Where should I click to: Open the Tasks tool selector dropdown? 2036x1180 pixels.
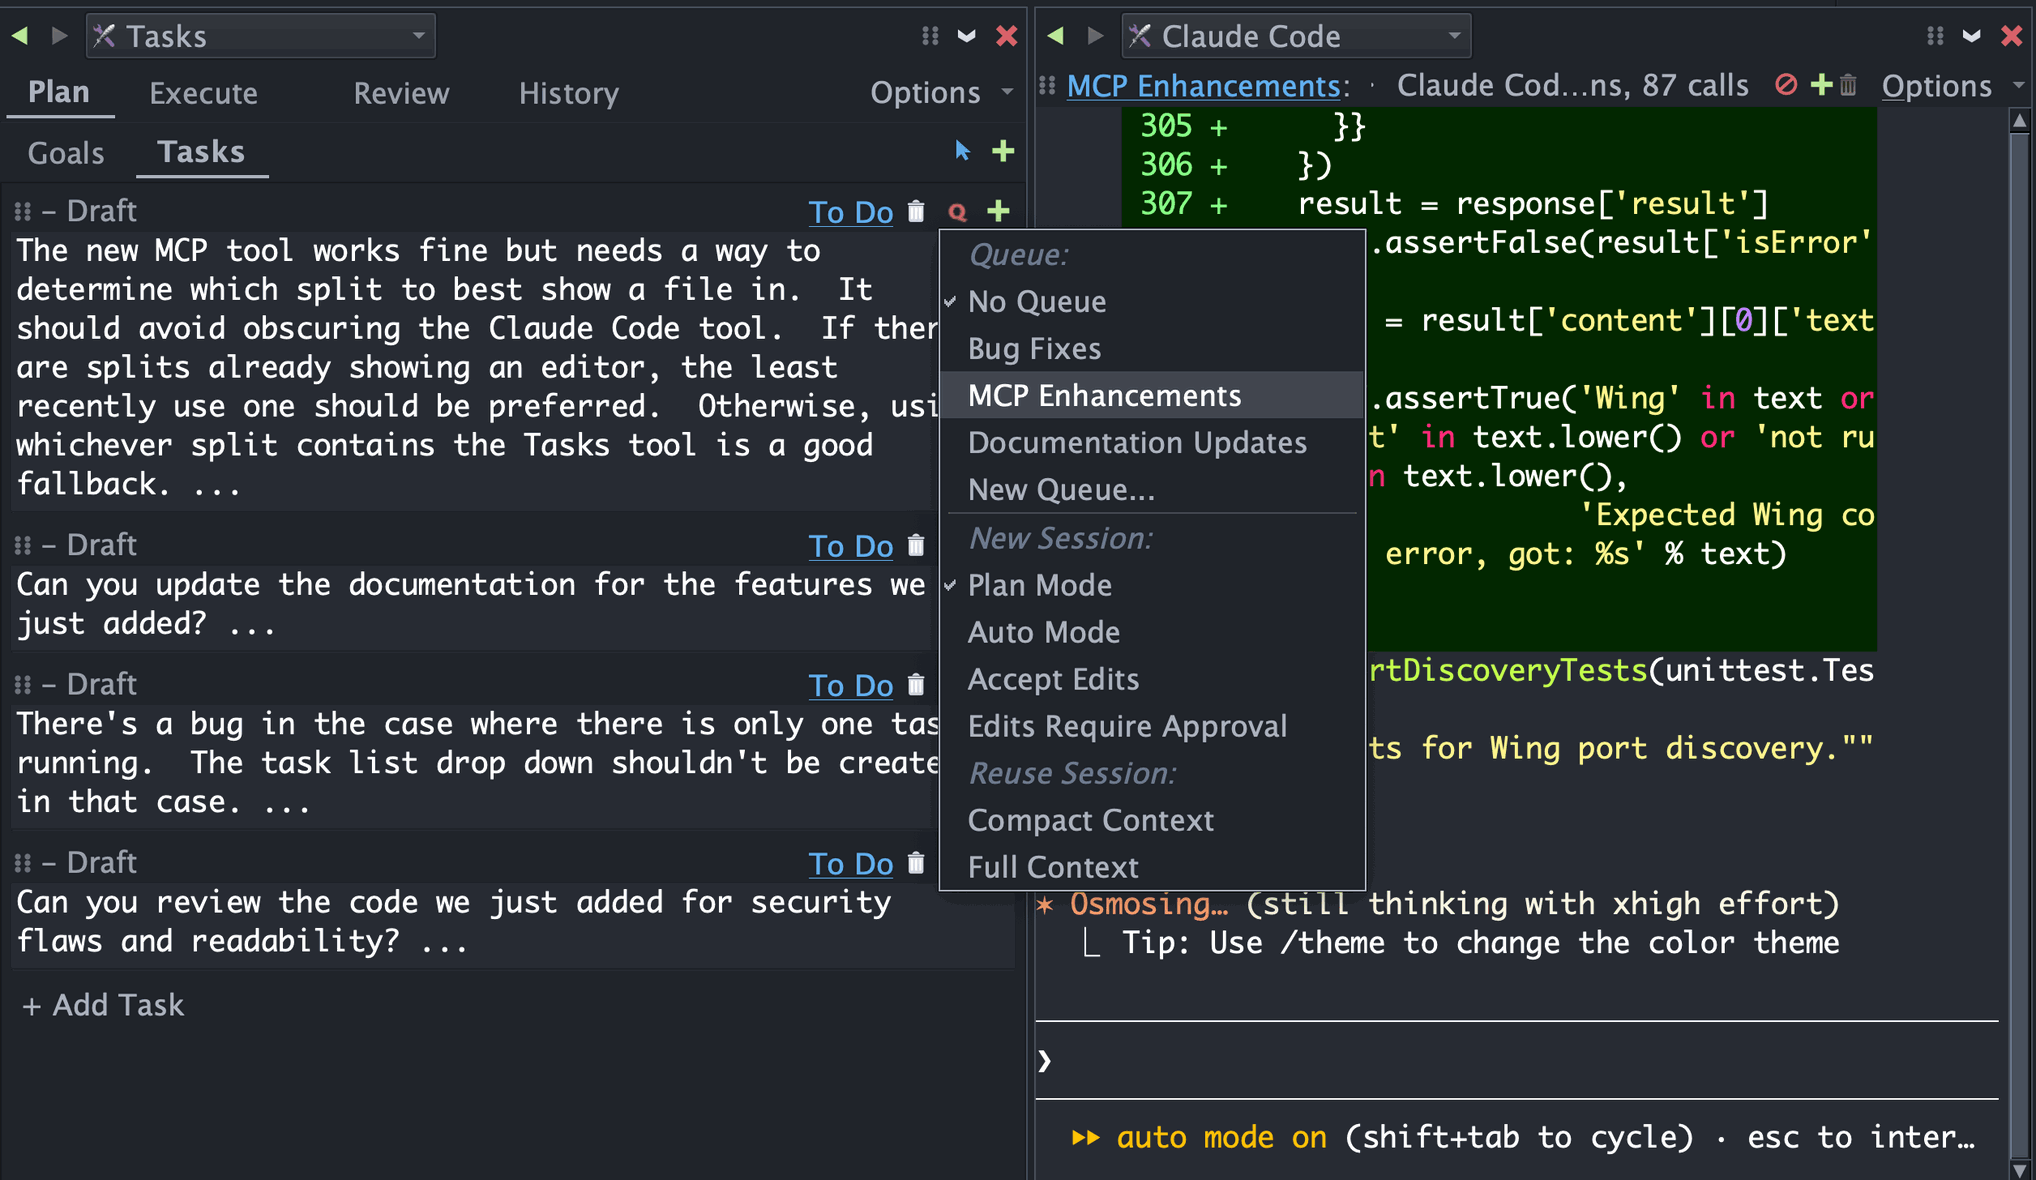[261, 36]
